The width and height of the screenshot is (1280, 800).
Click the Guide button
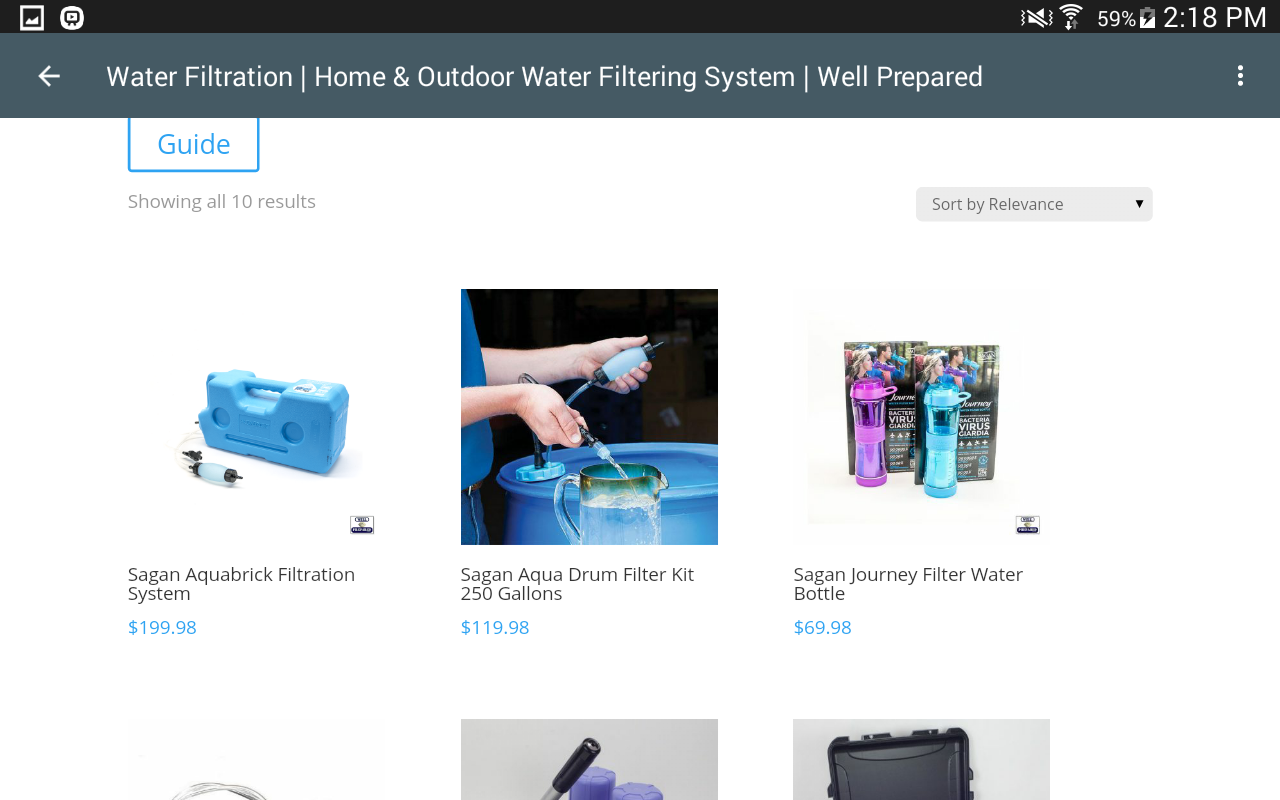(x=194, y=144)
